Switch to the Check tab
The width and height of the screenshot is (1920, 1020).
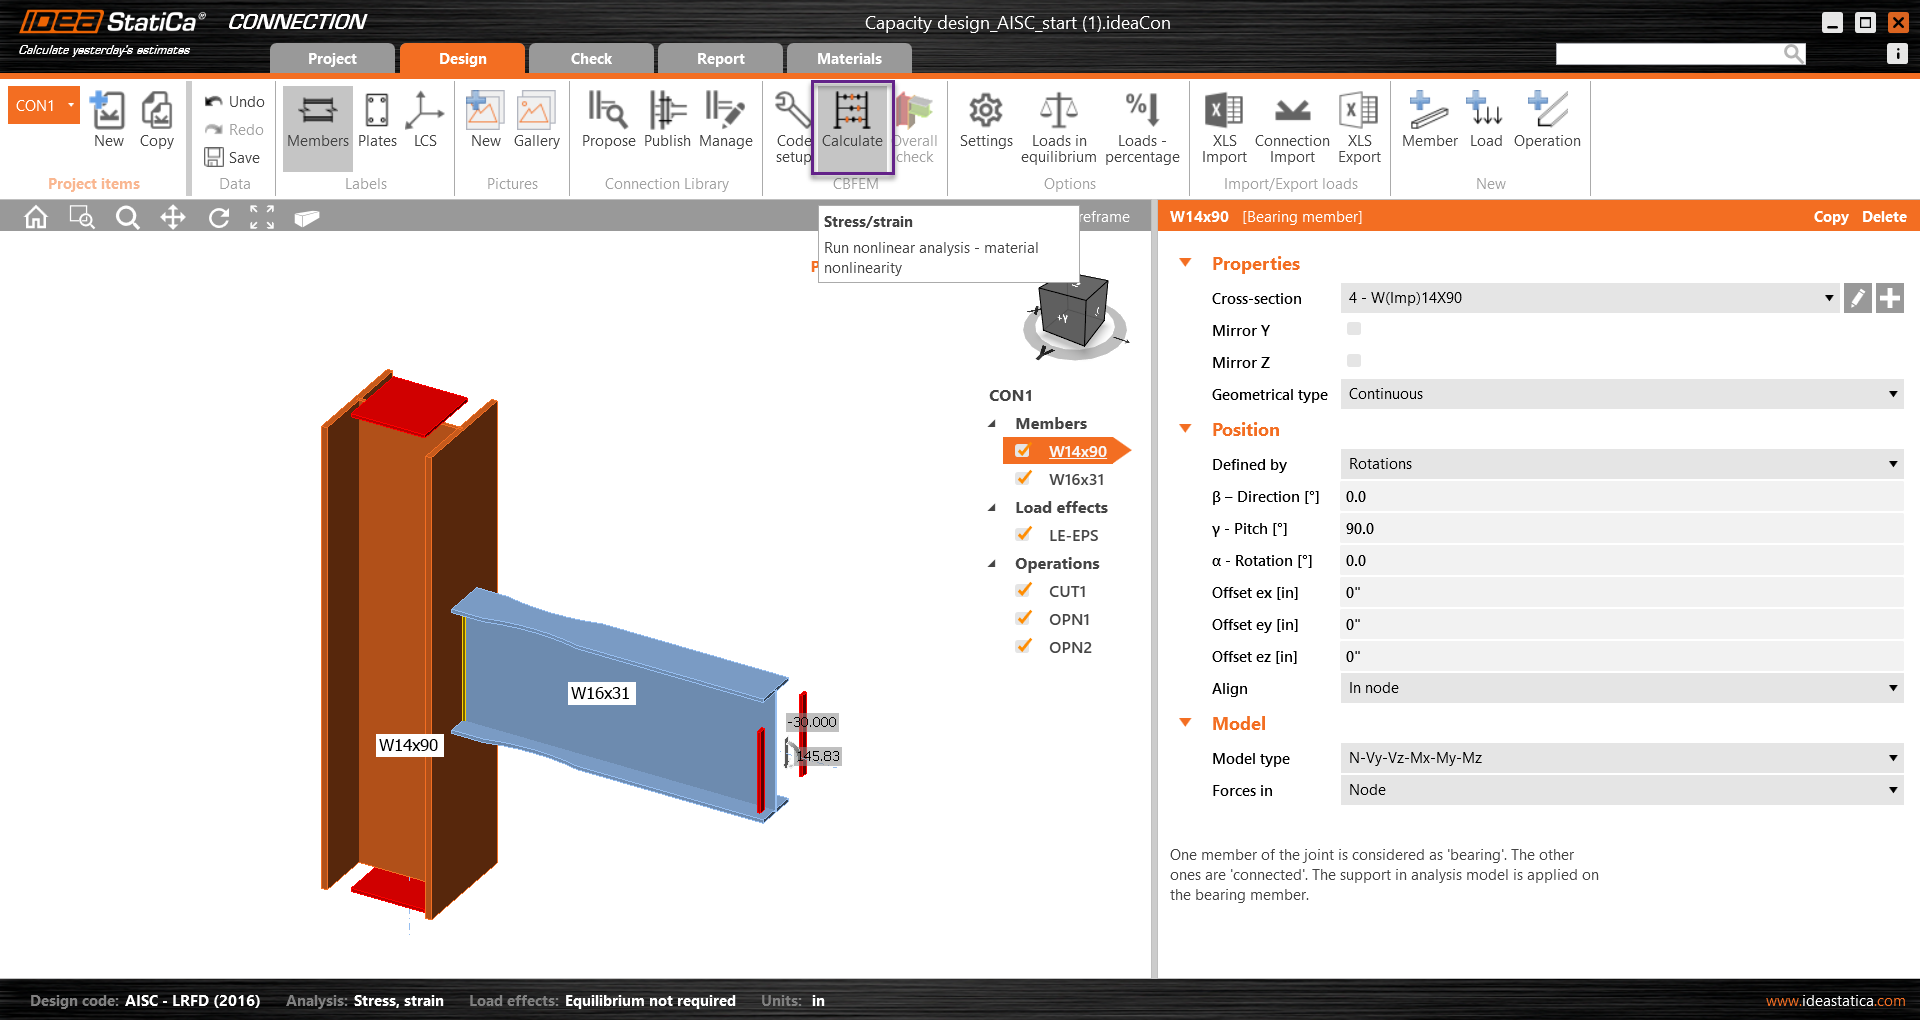pyautogui.click(x=590, y=58)
